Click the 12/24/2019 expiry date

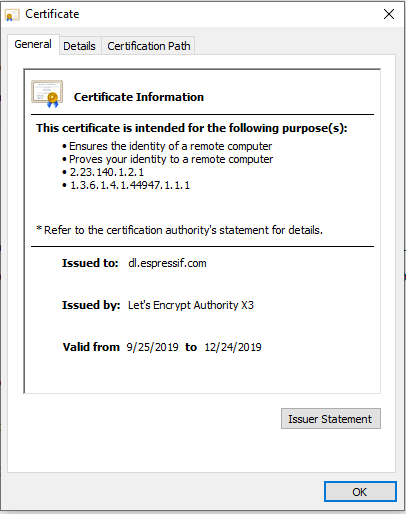click(x=233, y=347)
